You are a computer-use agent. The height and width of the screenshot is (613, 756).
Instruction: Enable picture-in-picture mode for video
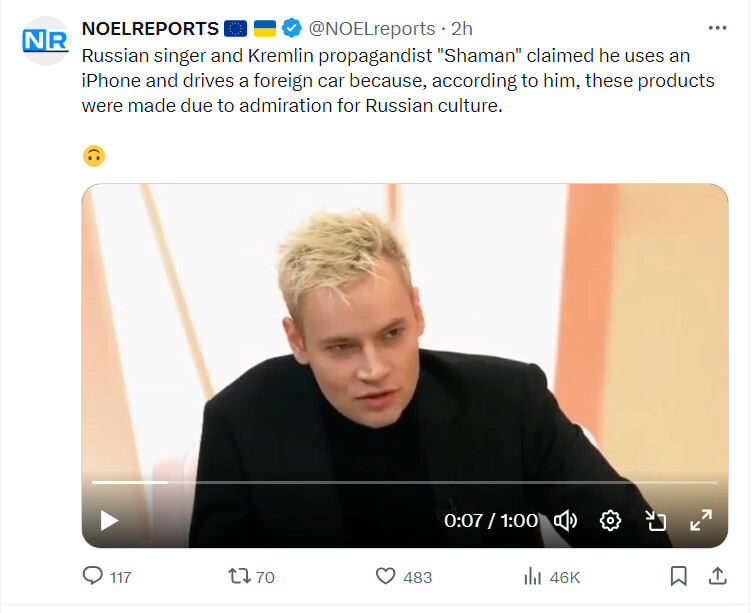(x=655, y=520)
